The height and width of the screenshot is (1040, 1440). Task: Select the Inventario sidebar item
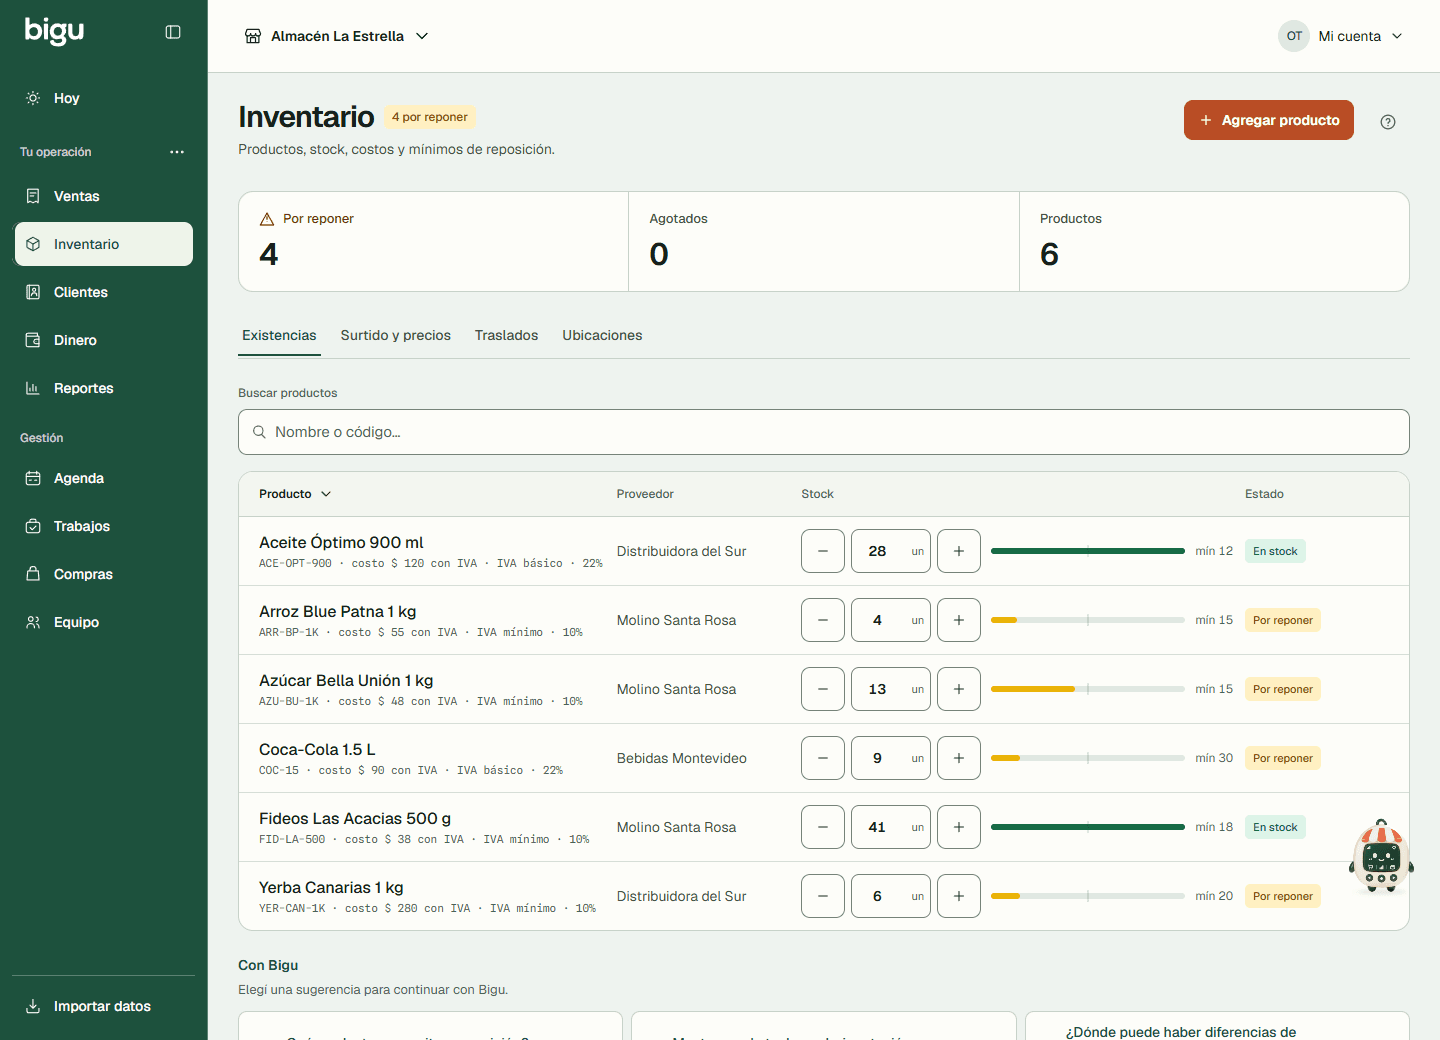tap(104, 244)
